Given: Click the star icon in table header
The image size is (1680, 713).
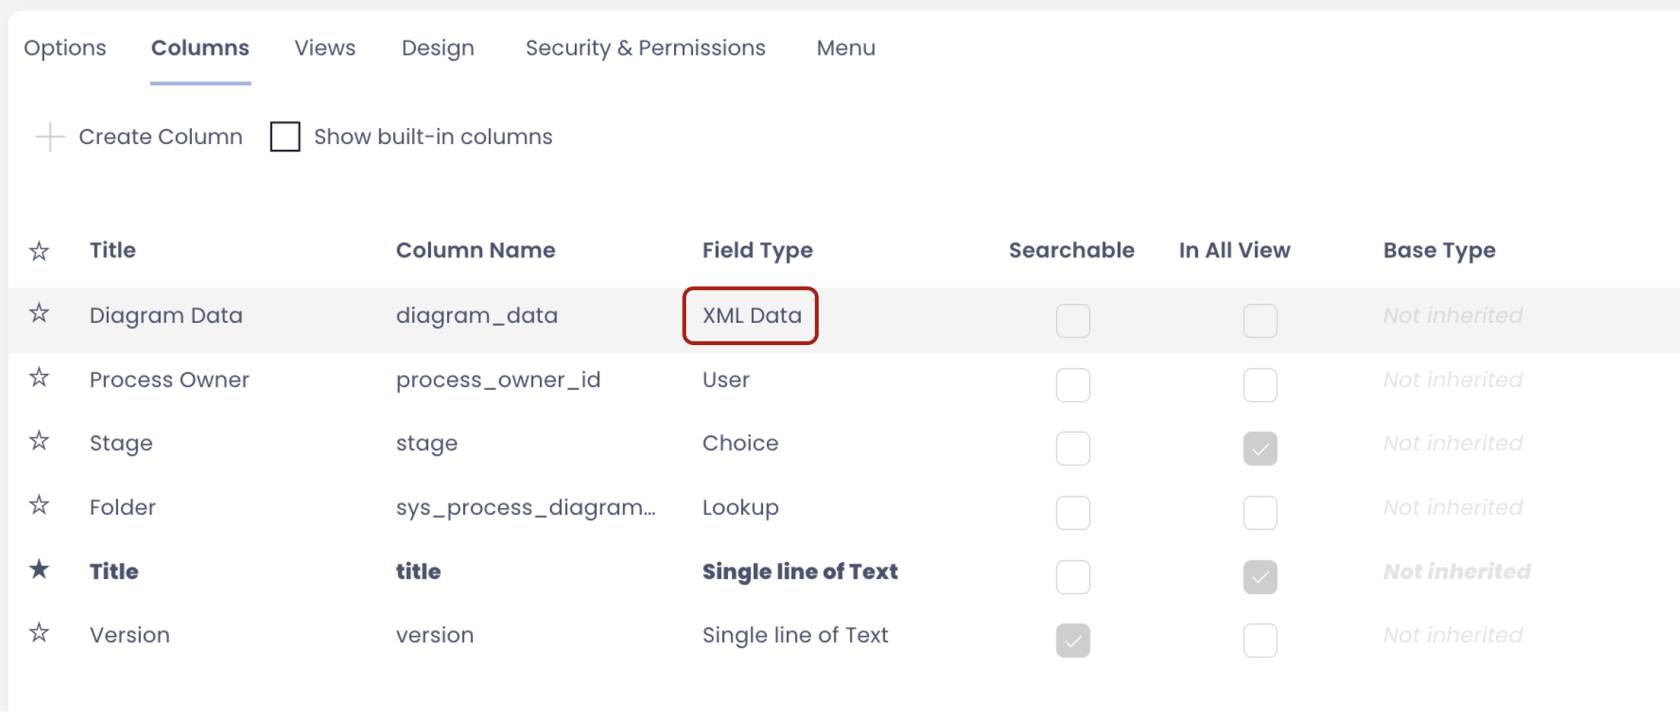Looking at the screenshot, I should point(39,251).
